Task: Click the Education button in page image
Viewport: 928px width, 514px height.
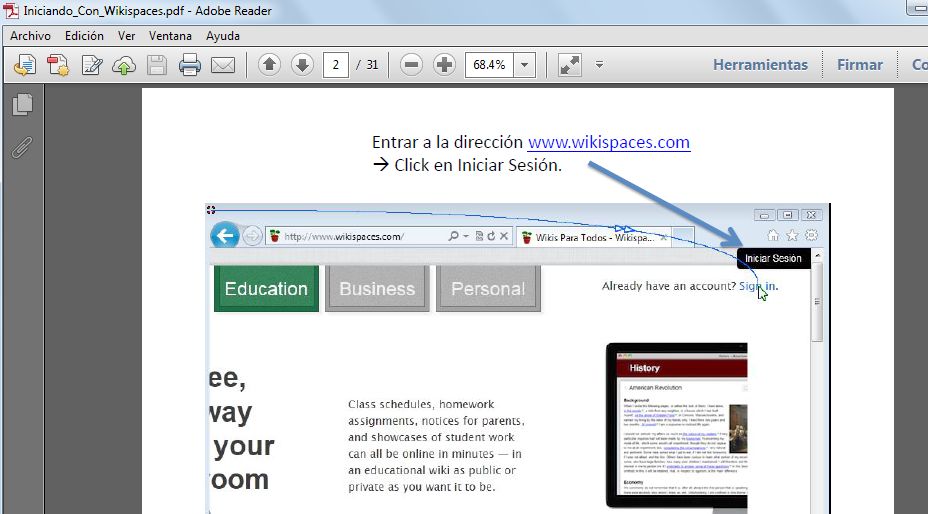Action: click(x=266, y=288)
